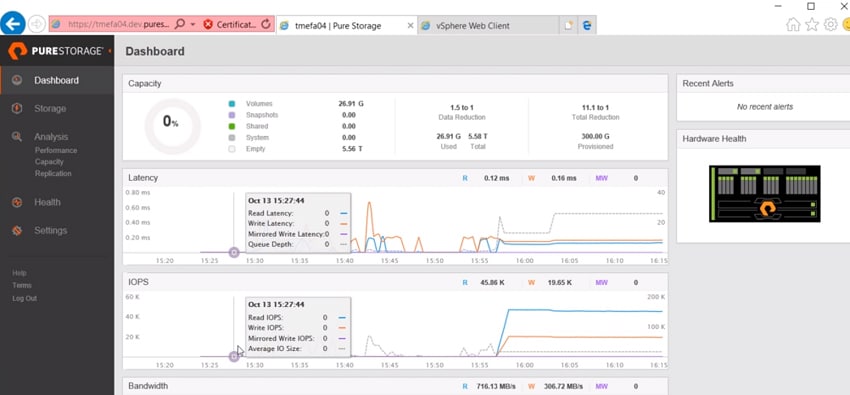Open browser Tools gear icon
Viewport: 850px width, 395px height.
[x=830, y=24]
